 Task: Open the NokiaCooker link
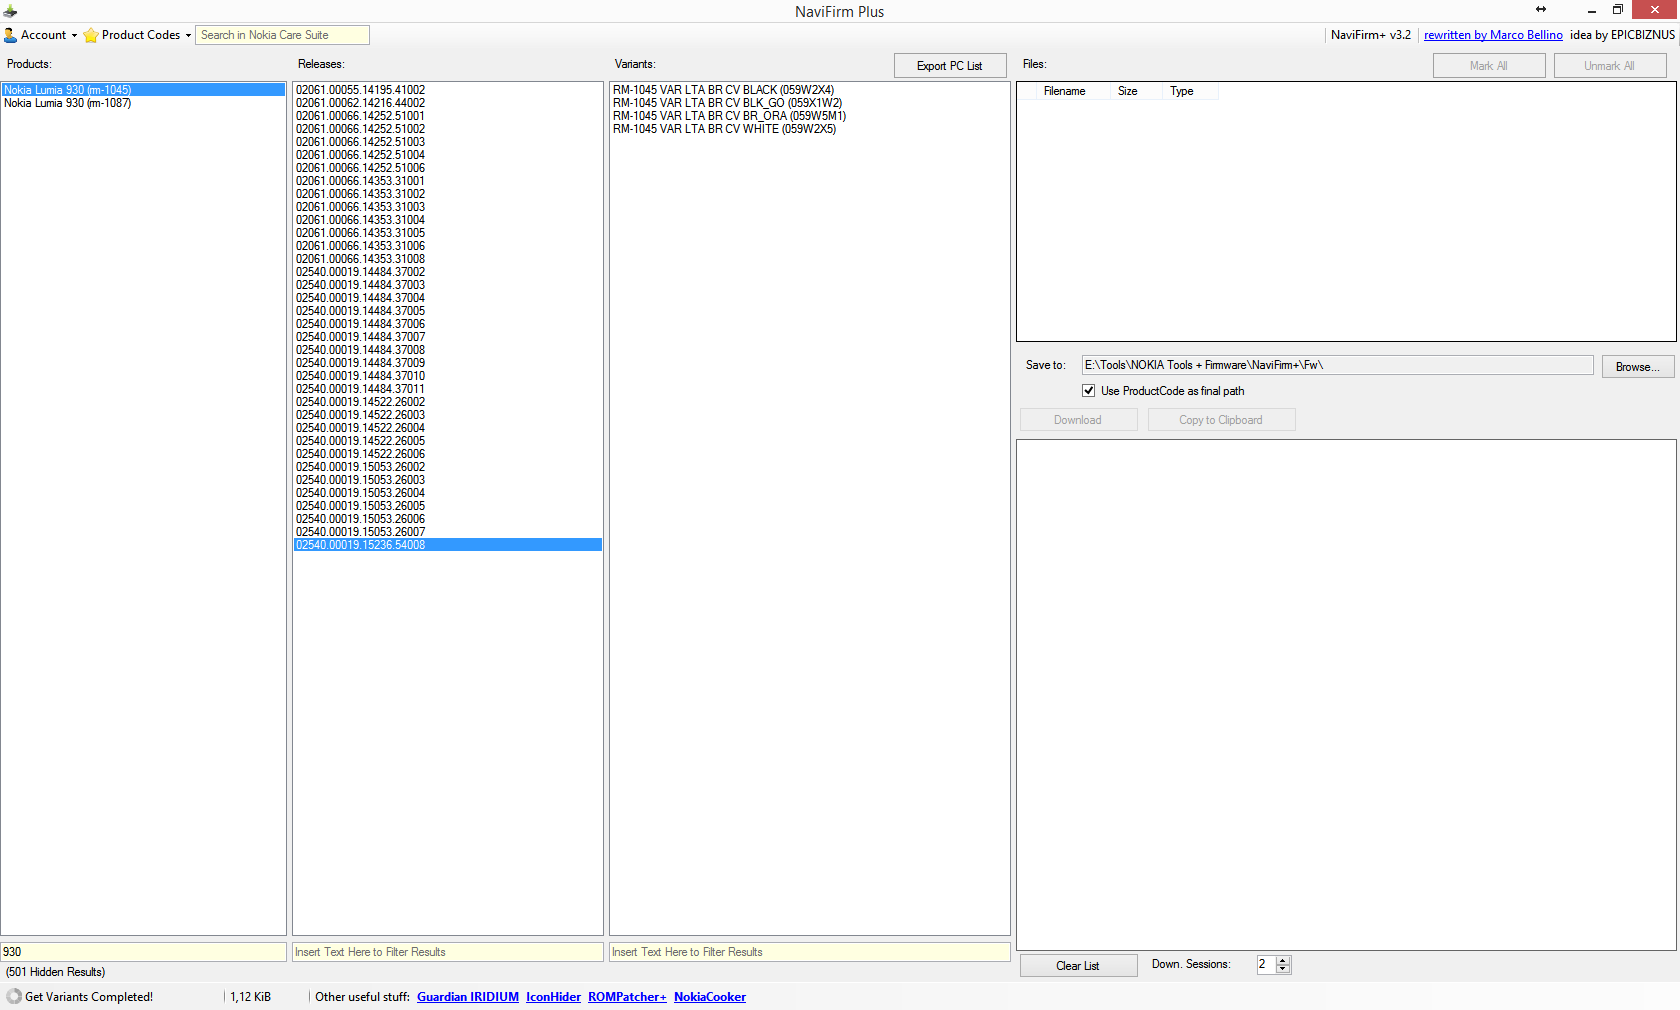(710, 997)
